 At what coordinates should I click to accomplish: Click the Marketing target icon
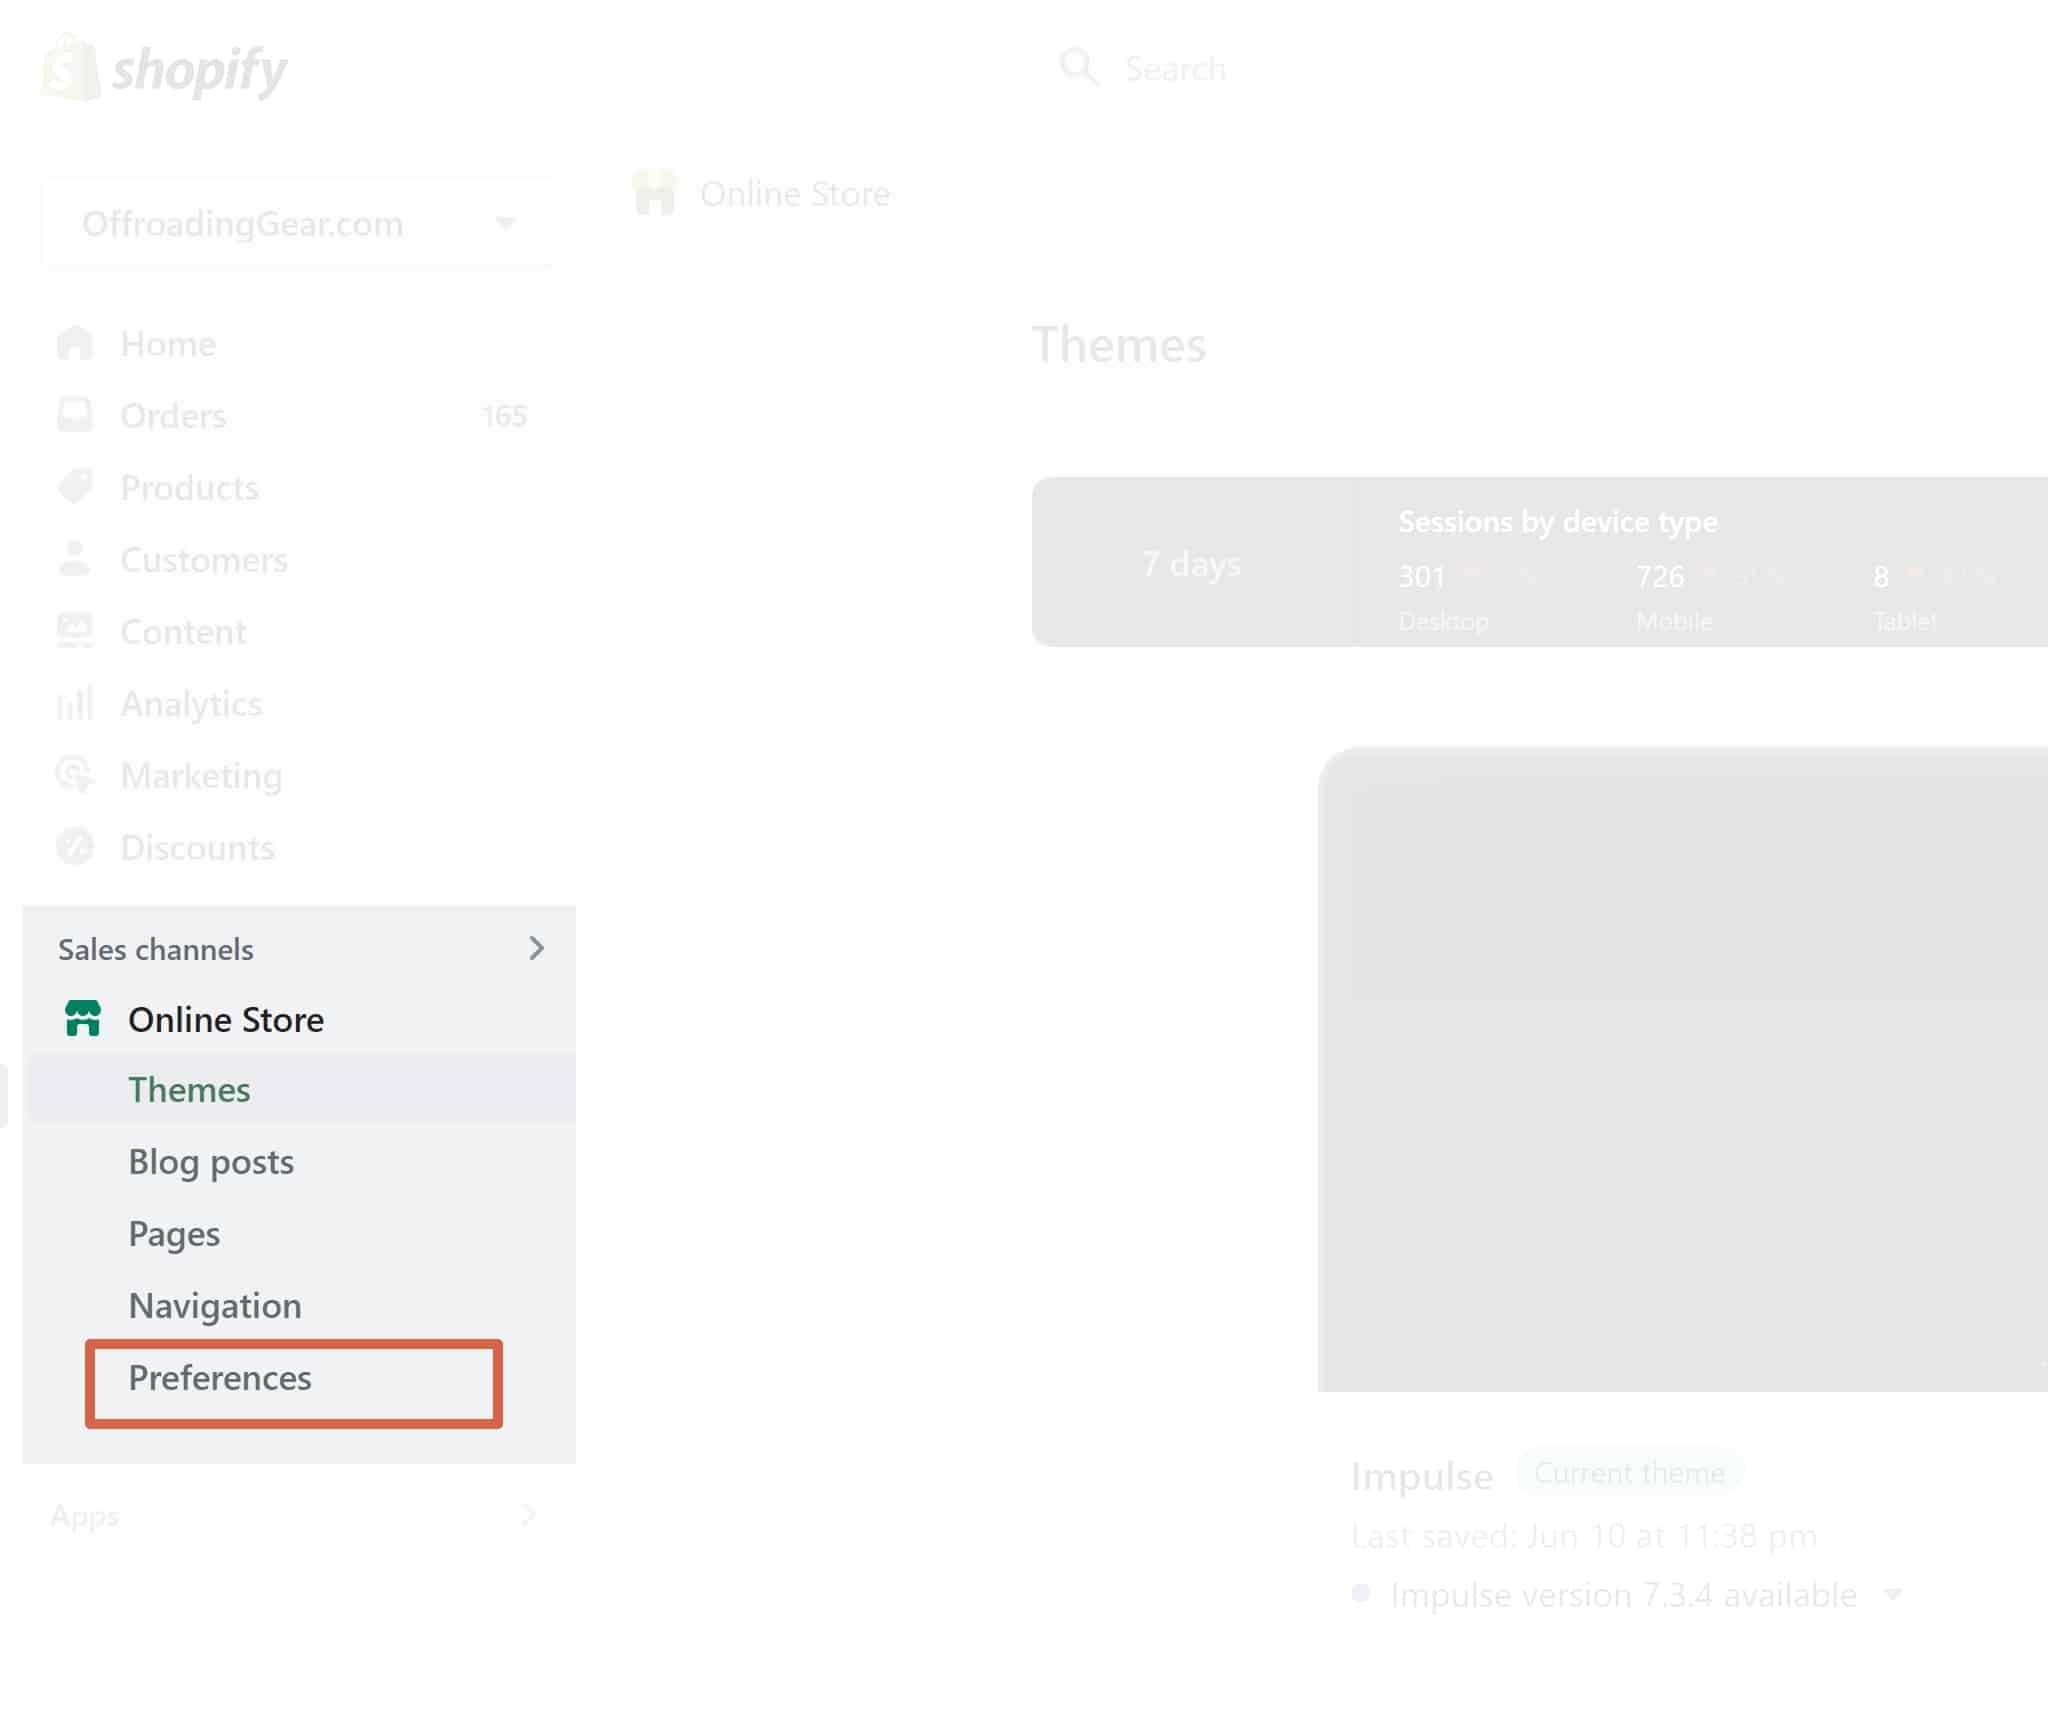[x=75, y=775]
